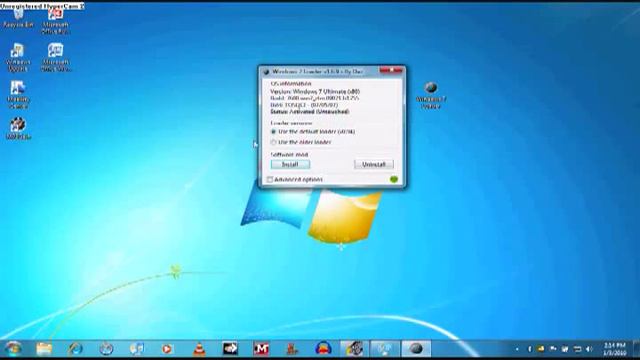
Task: Select the Windows Update desktop shortcut
Action: coord(18,58)
